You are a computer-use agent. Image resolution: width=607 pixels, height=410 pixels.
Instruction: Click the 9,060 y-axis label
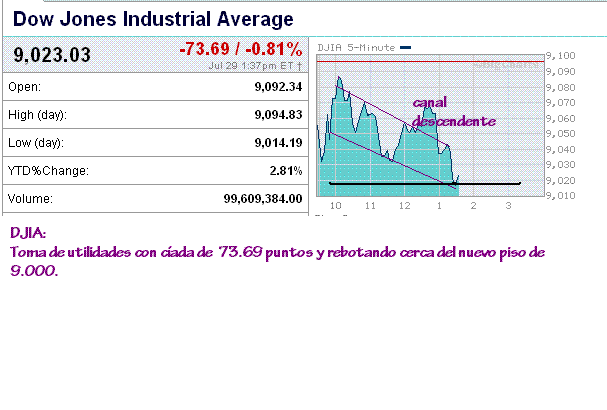coord(561,118)
